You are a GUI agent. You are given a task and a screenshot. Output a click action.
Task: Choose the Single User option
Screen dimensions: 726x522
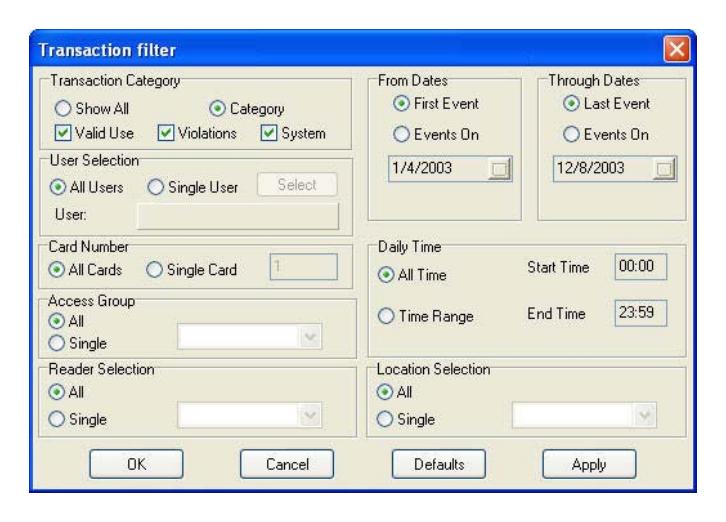coord(155,187)
